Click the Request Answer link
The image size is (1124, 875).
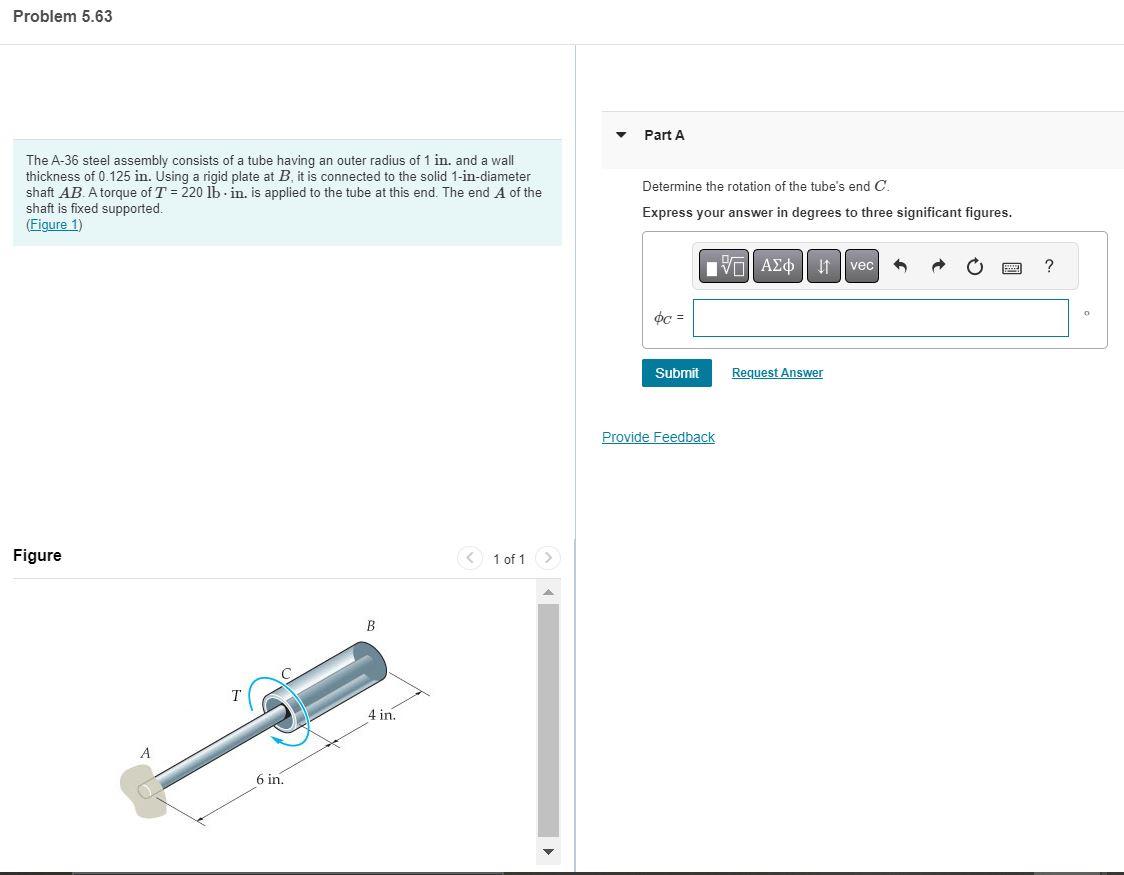coord(777,372)
